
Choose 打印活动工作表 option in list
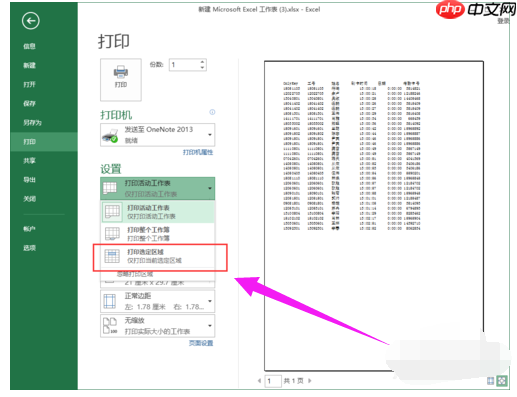(157, 212)
